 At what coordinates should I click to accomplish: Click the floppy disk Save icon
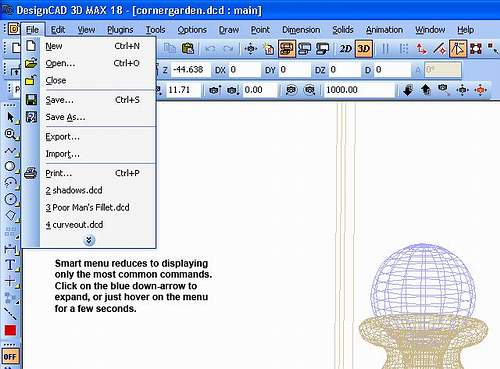coord(31,100)
